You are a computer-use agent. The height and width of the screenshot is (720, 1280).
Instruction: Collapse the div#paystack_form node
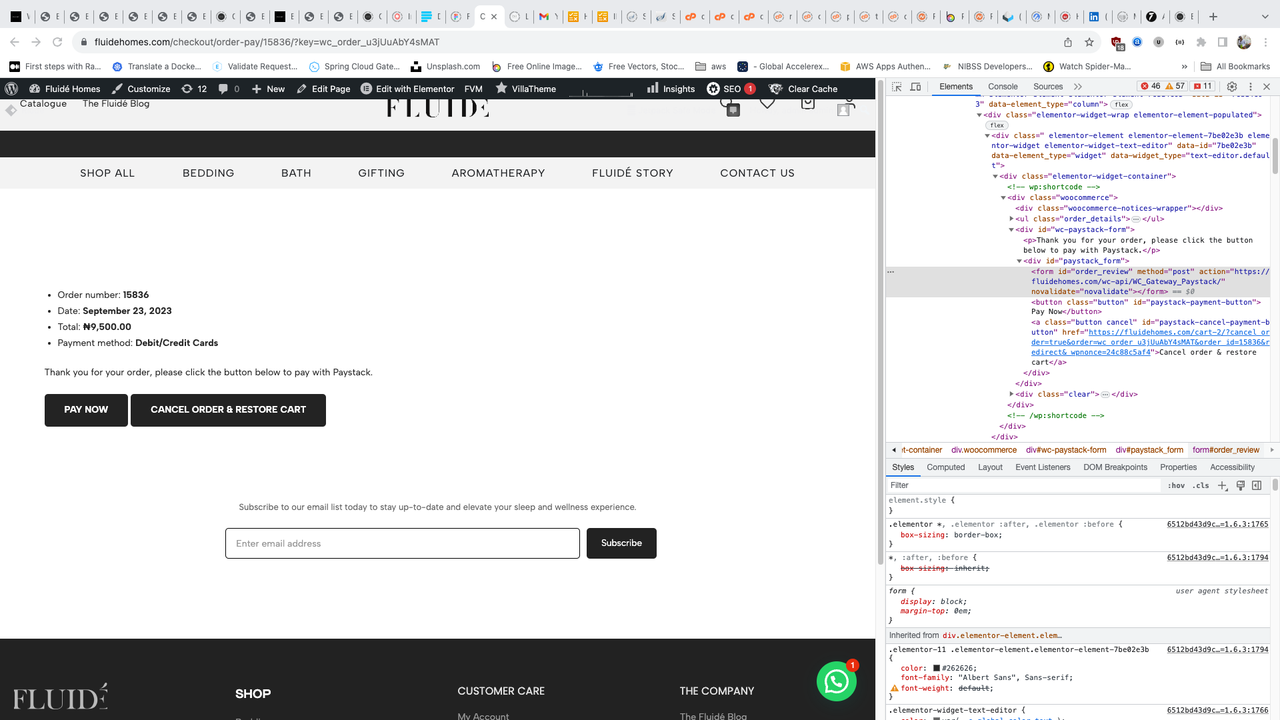click(x=1019, y=260)
